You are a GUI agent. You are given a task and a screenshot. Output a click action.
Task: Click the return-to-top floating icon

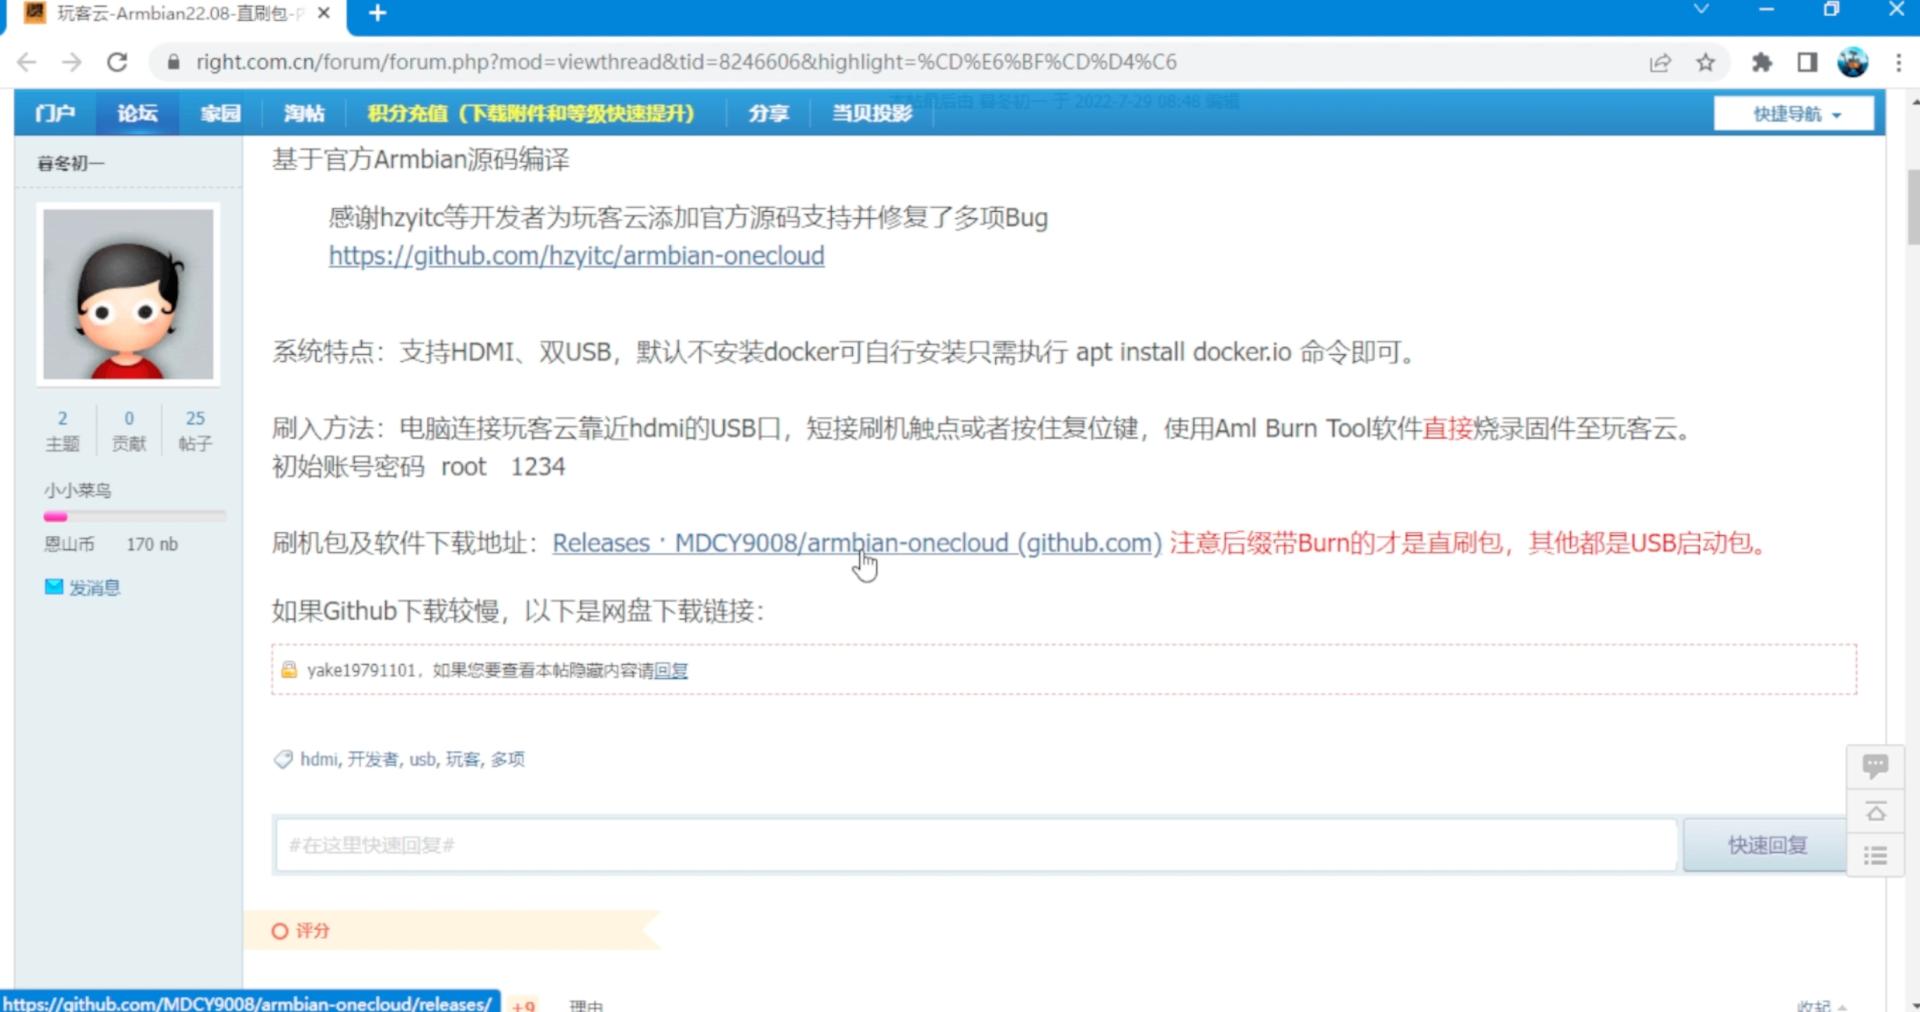click(x=1875, y=811)
